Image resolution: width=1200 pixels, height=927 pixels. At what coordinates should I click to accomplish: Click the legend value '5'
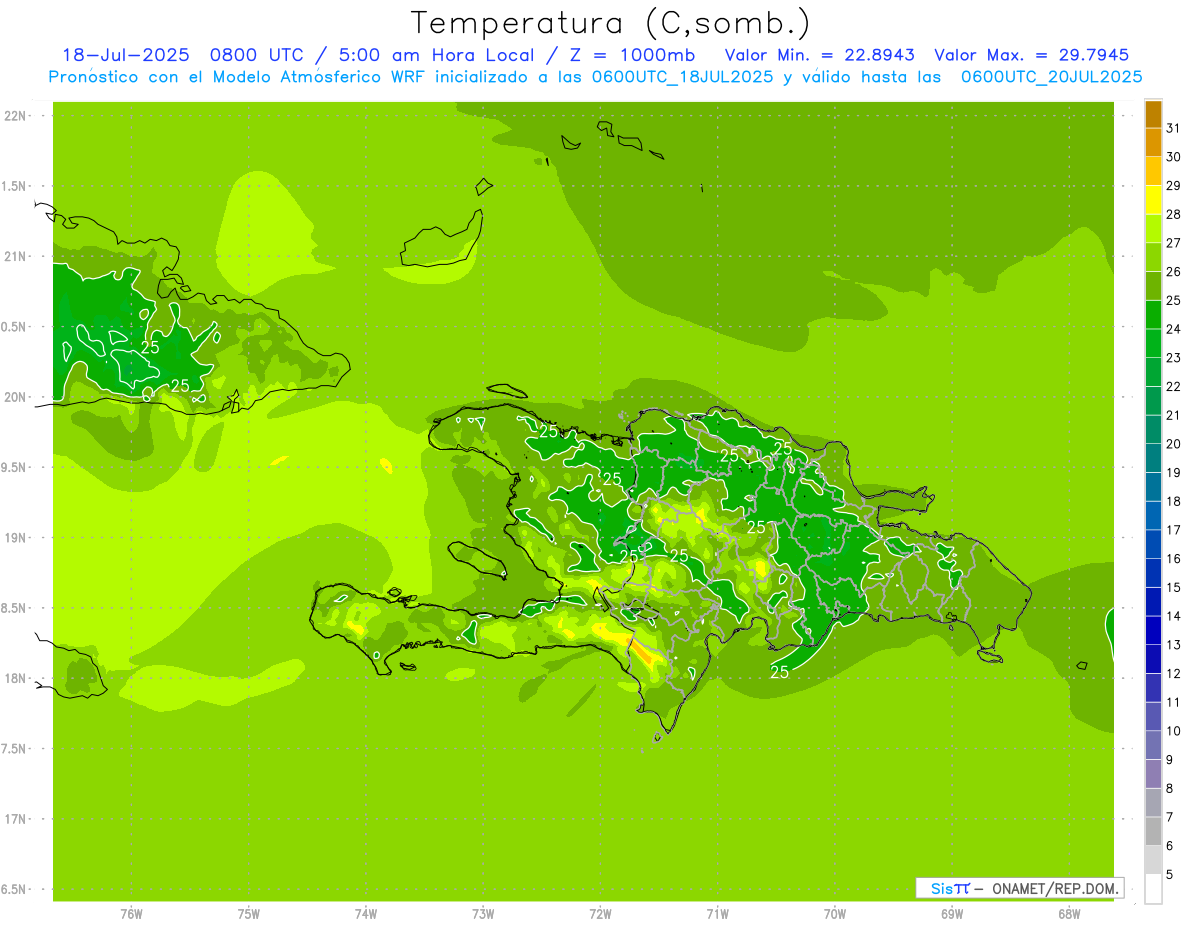1170,875
